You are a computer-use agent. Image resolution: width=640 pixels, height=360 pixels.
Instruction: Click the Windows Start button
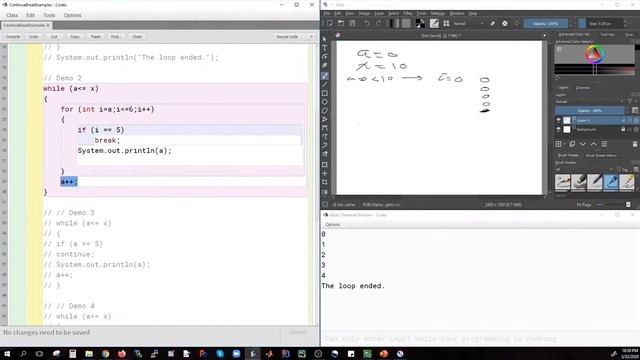pos(7,353)
